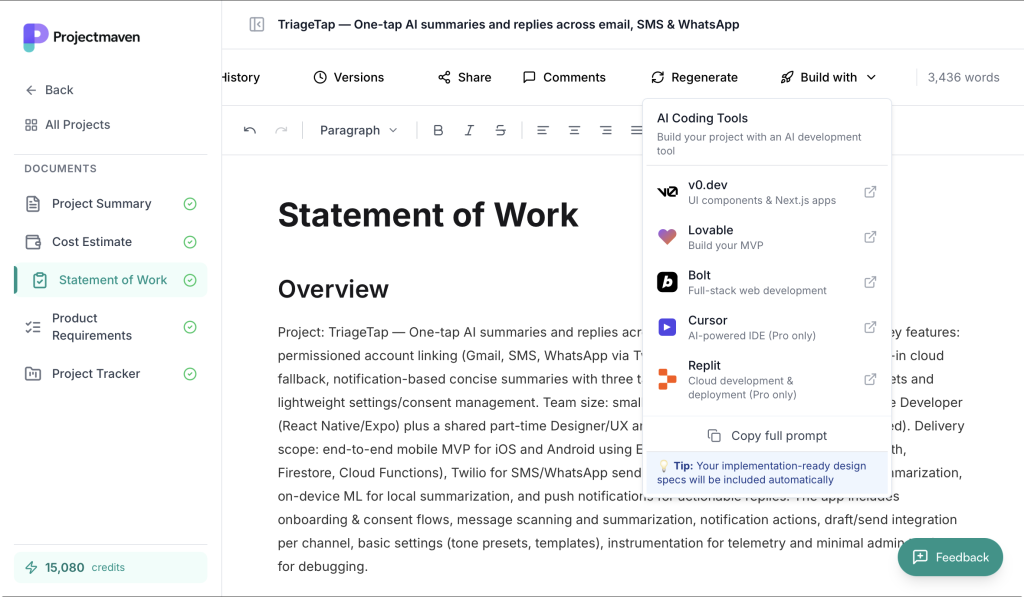Viewport: 1024px width, 597px height.
Task: Open the Paragraph style dropdown
Action: click(358, 130)
